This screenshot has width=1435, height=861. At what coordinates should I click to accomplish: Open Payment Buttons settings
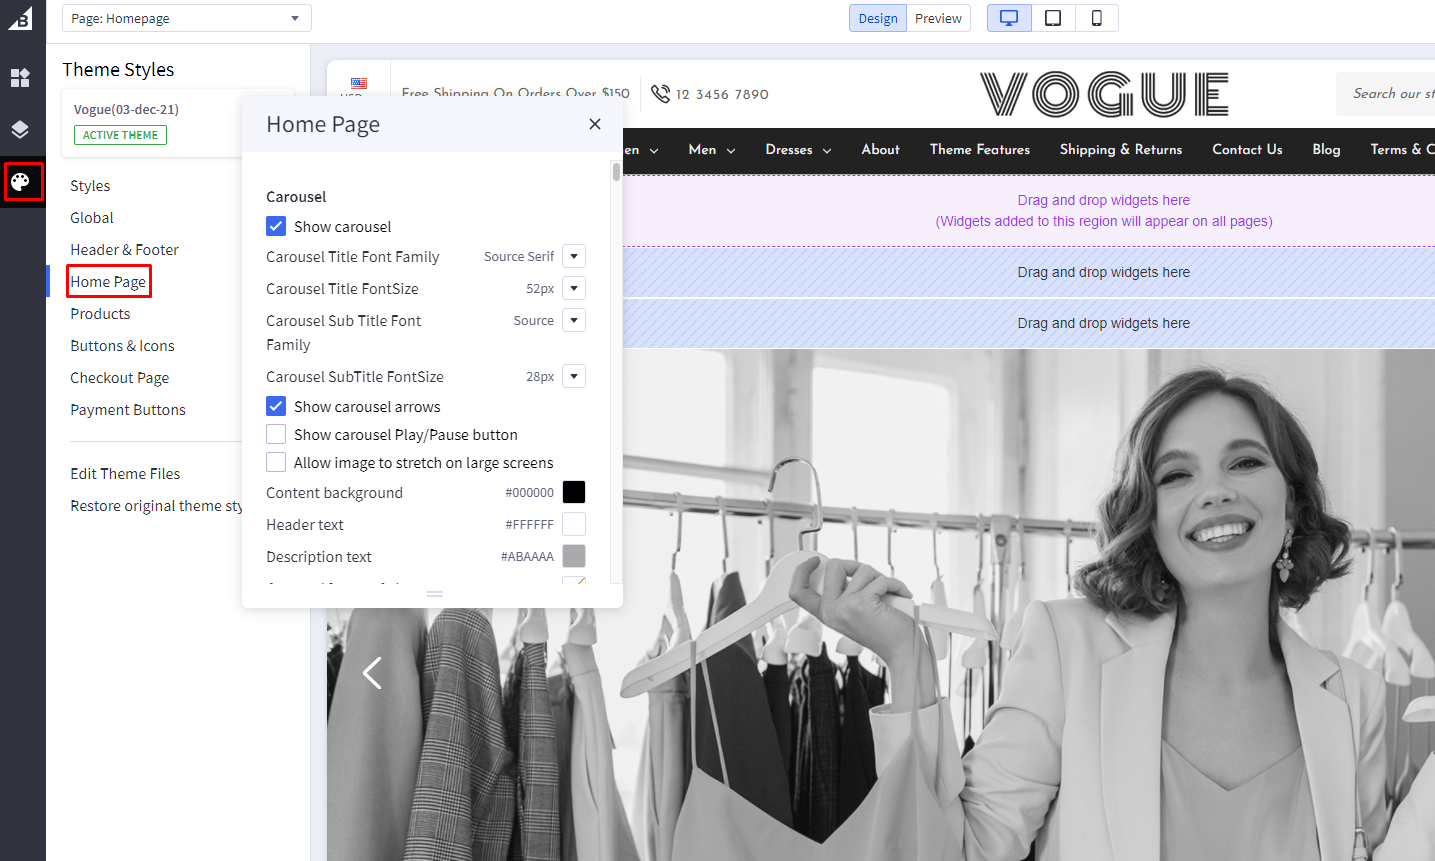(x=128, y=410)
